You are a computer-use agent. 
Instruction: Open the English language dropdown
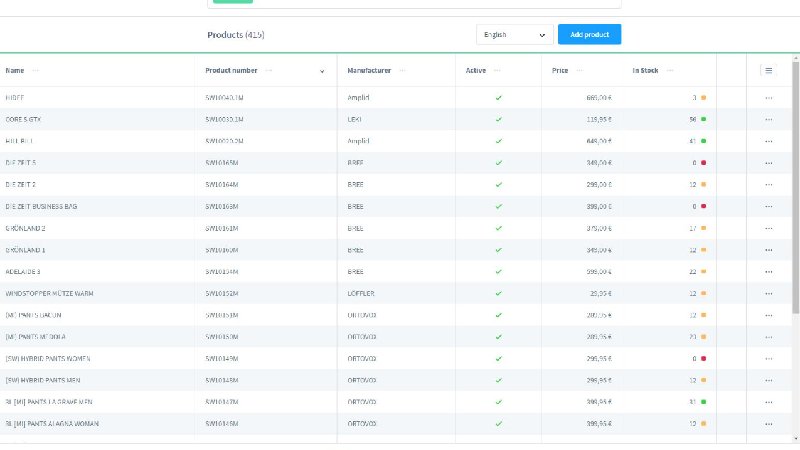[514, 35]
